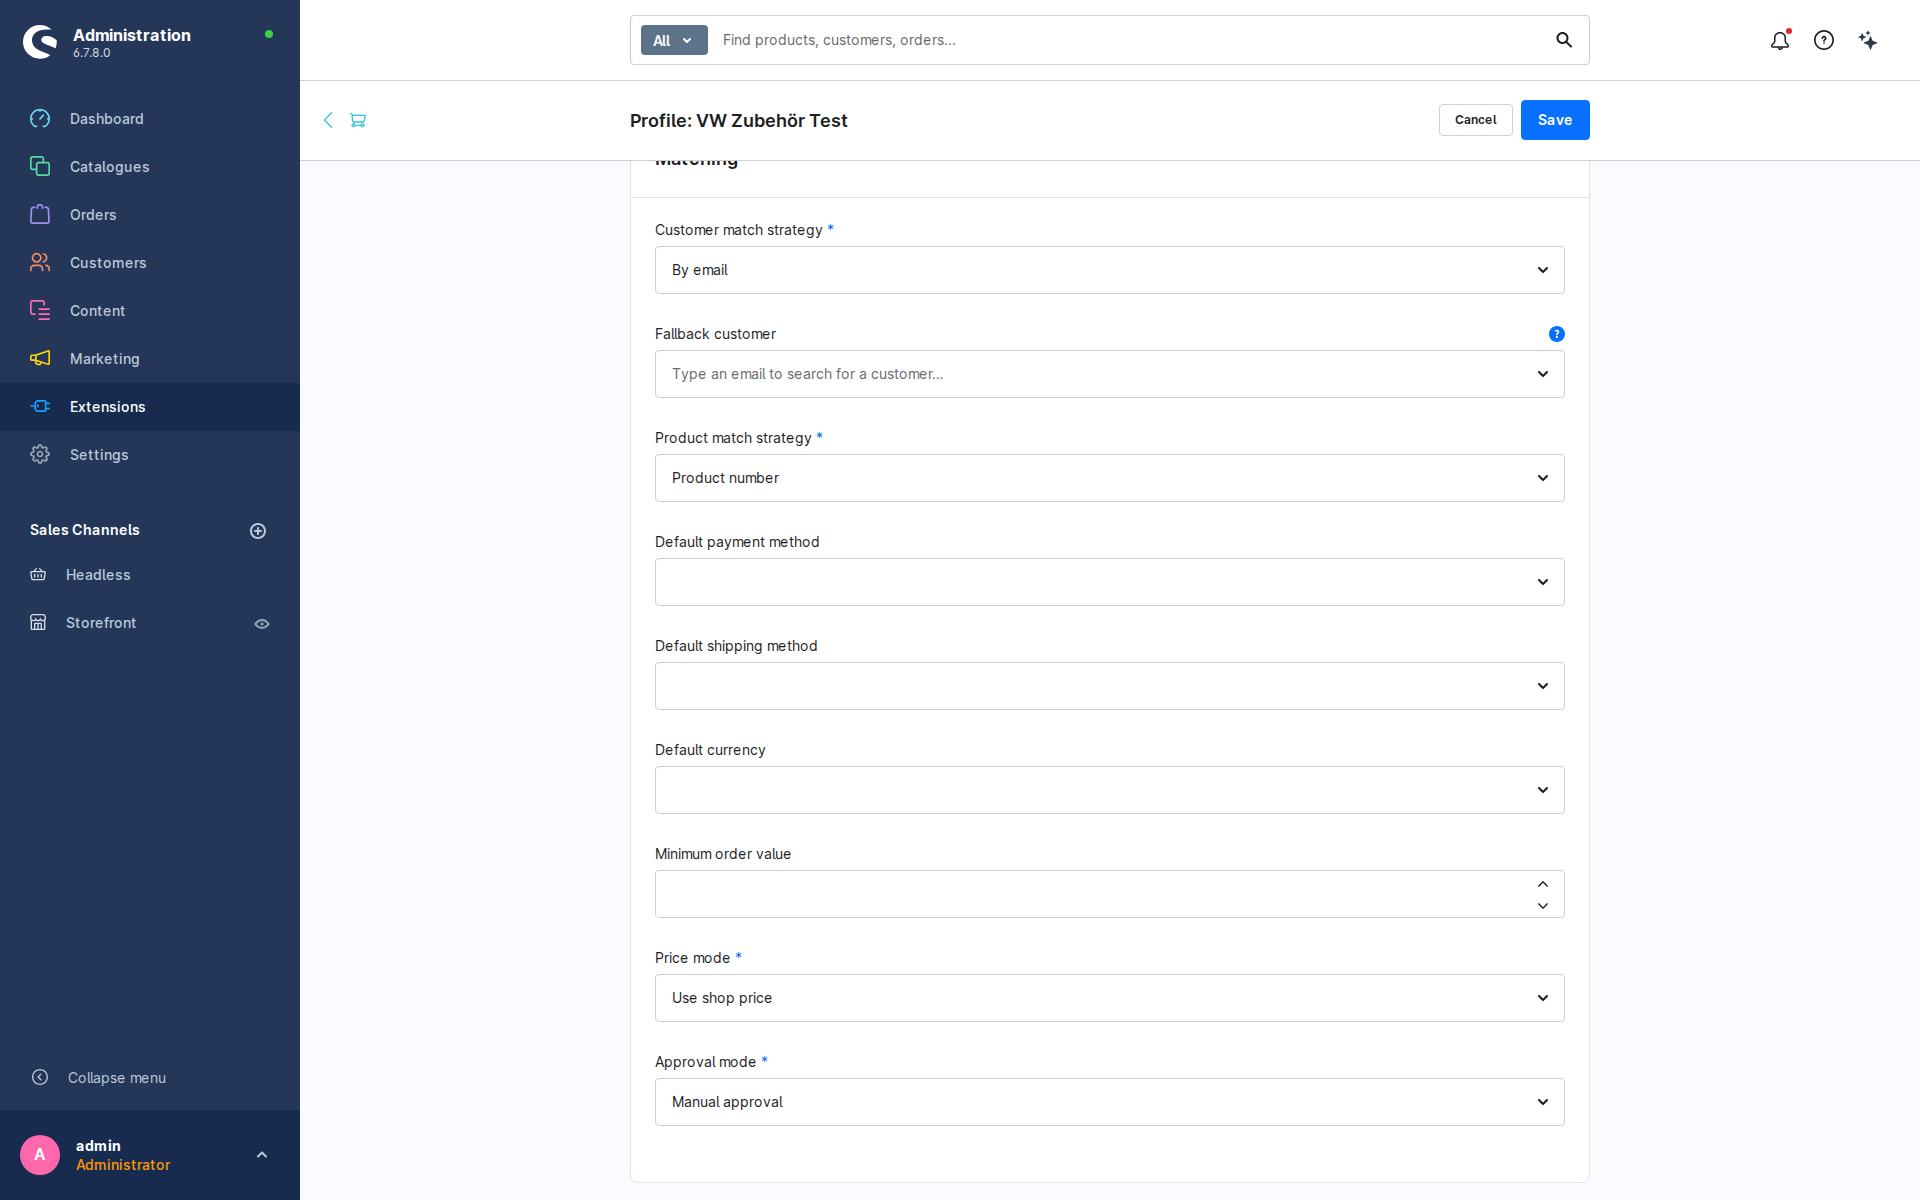Image resolution: width=1920 pixels, height=1200 pixels.
Task: Save the profile
Action: click(1555, 120)
